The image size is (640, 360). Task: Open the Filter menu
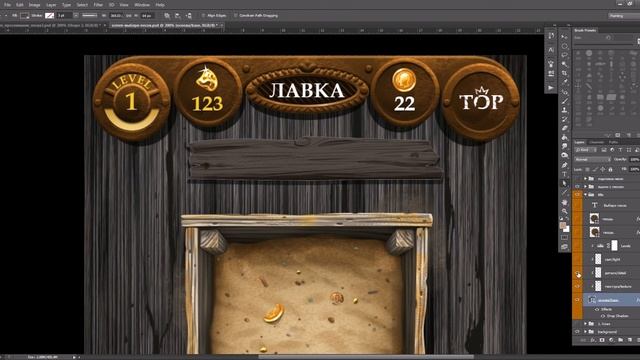coord(98,5)
